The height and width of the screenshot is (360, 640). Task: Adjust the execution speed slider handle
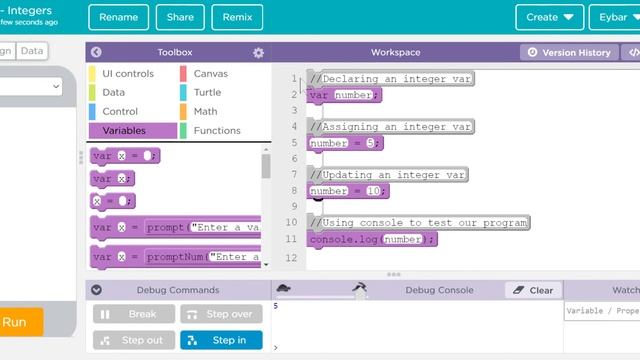[x=360, y=295]
